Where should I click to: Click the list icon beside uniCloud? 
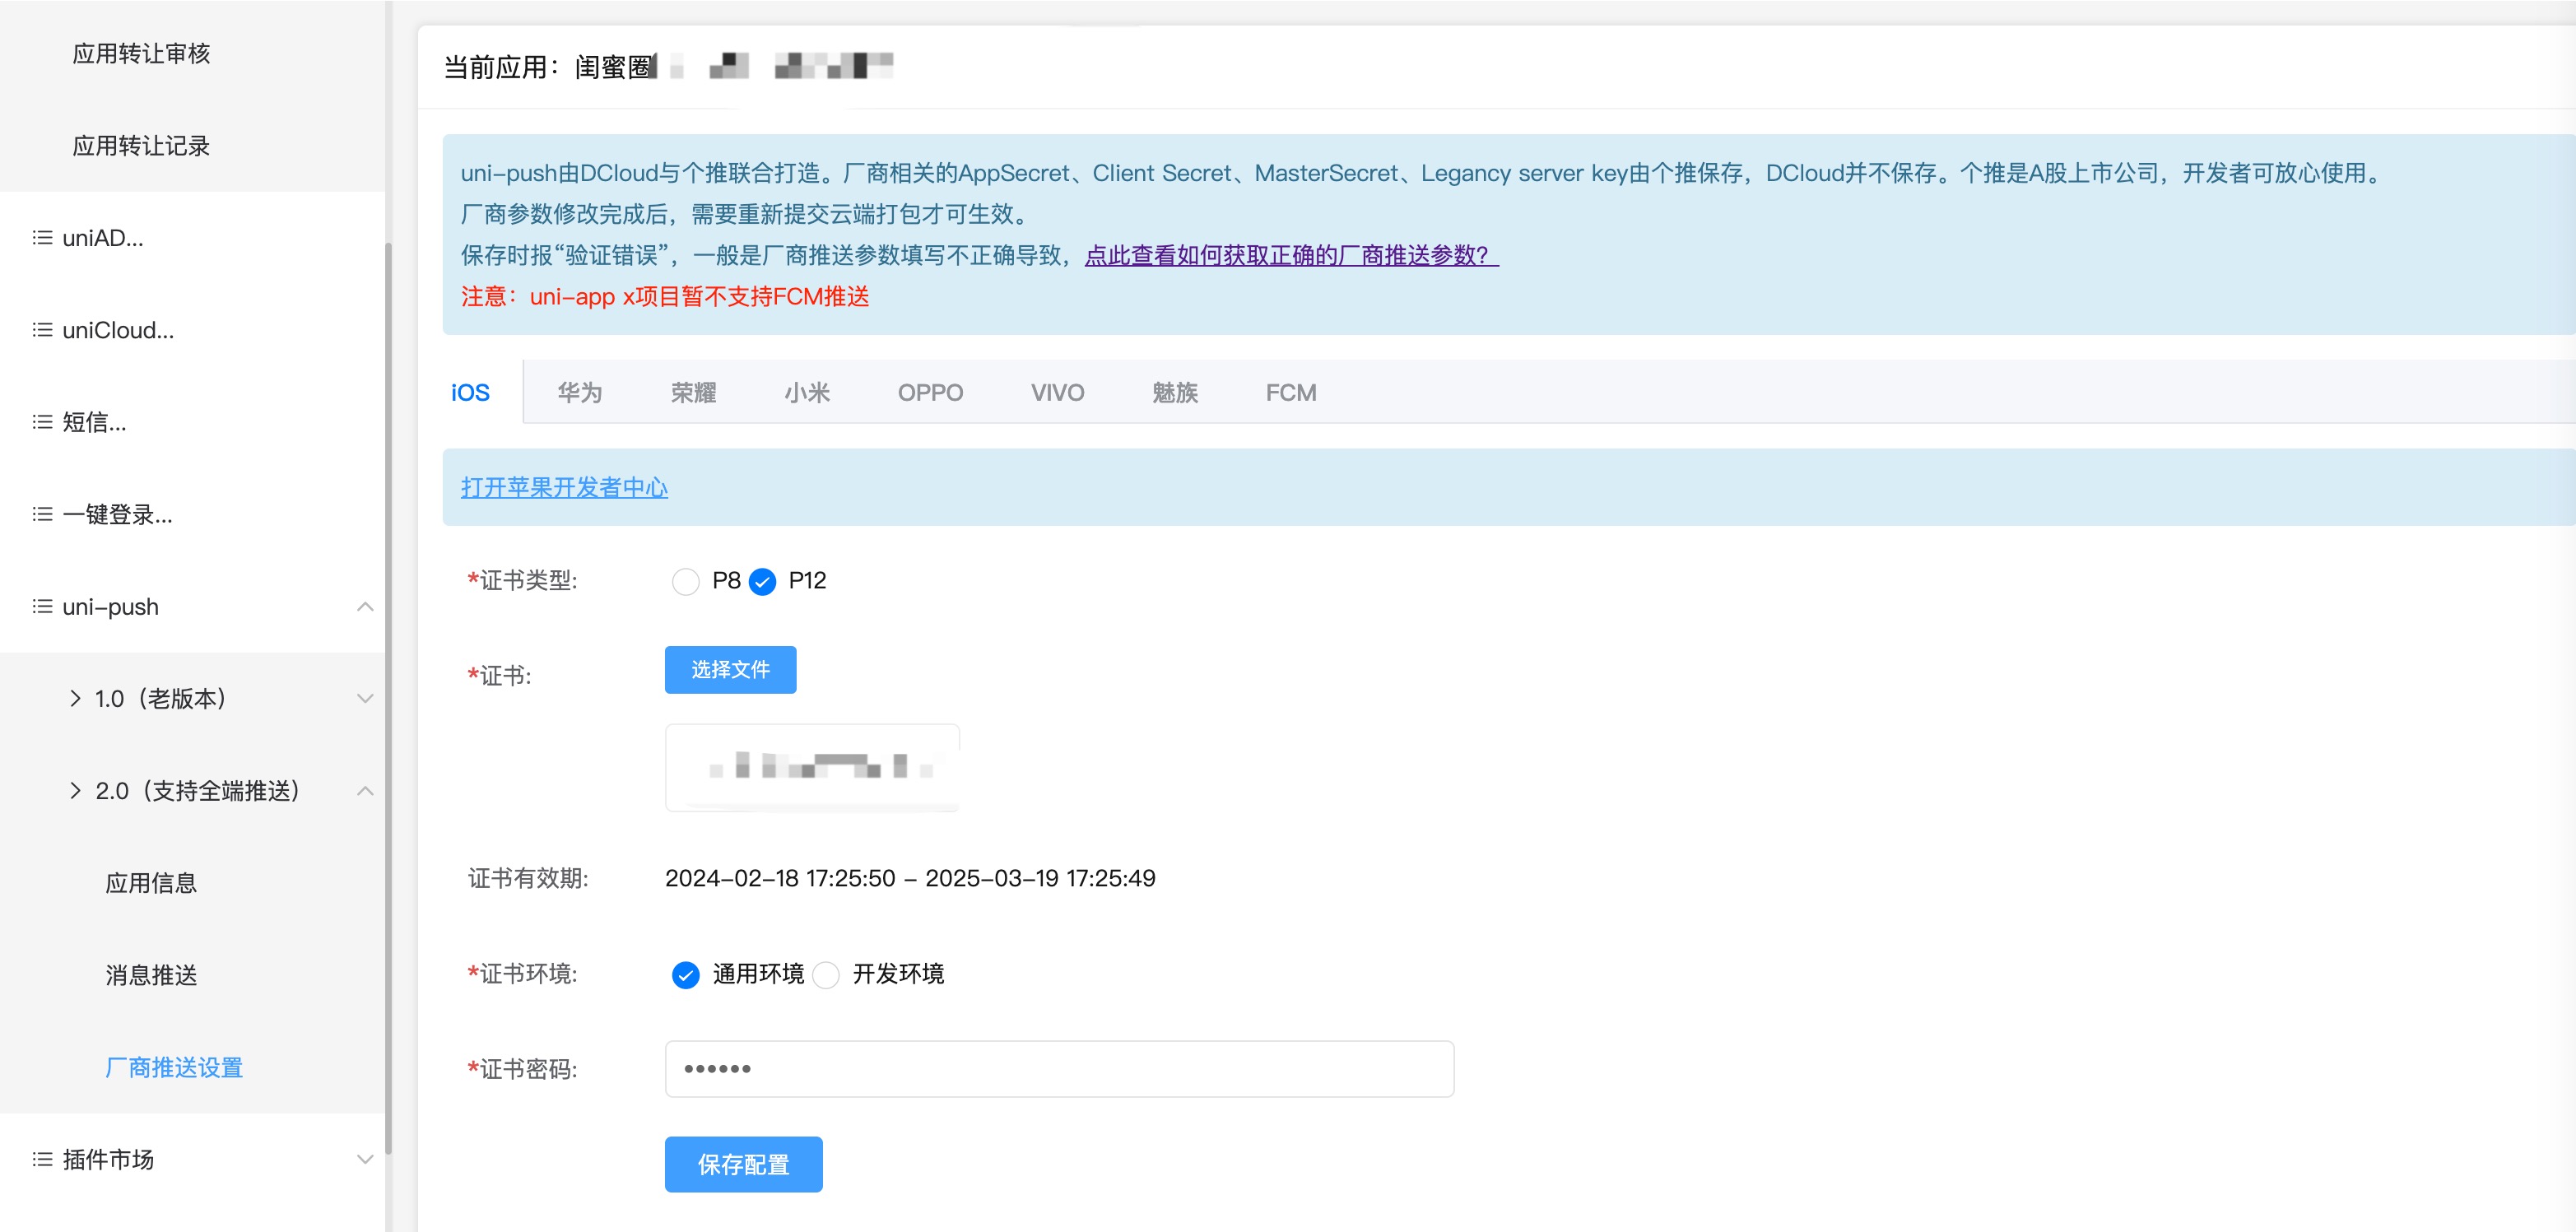pos(42,330)
